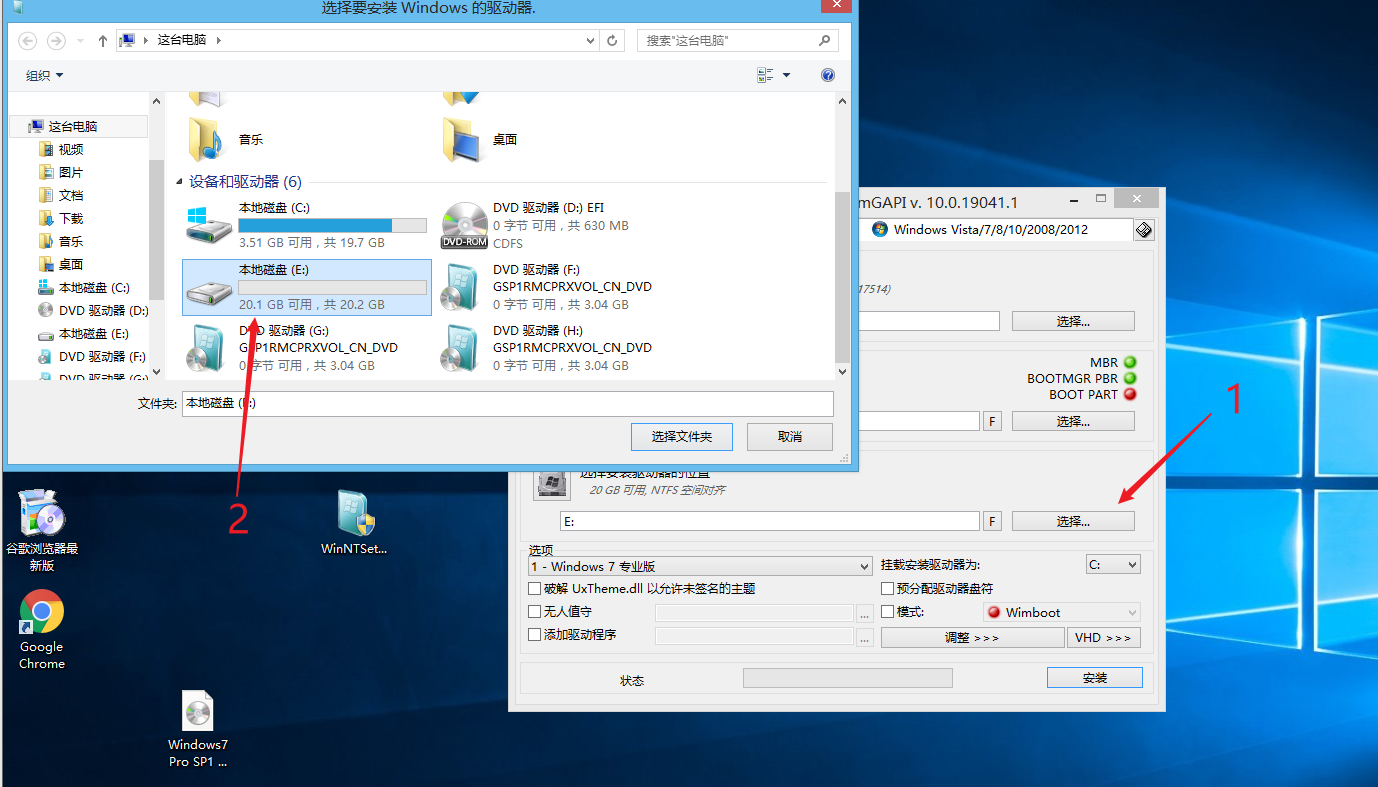
Task: Click the 安装 button in WinNTSetup
Action: coord(1095,678)
